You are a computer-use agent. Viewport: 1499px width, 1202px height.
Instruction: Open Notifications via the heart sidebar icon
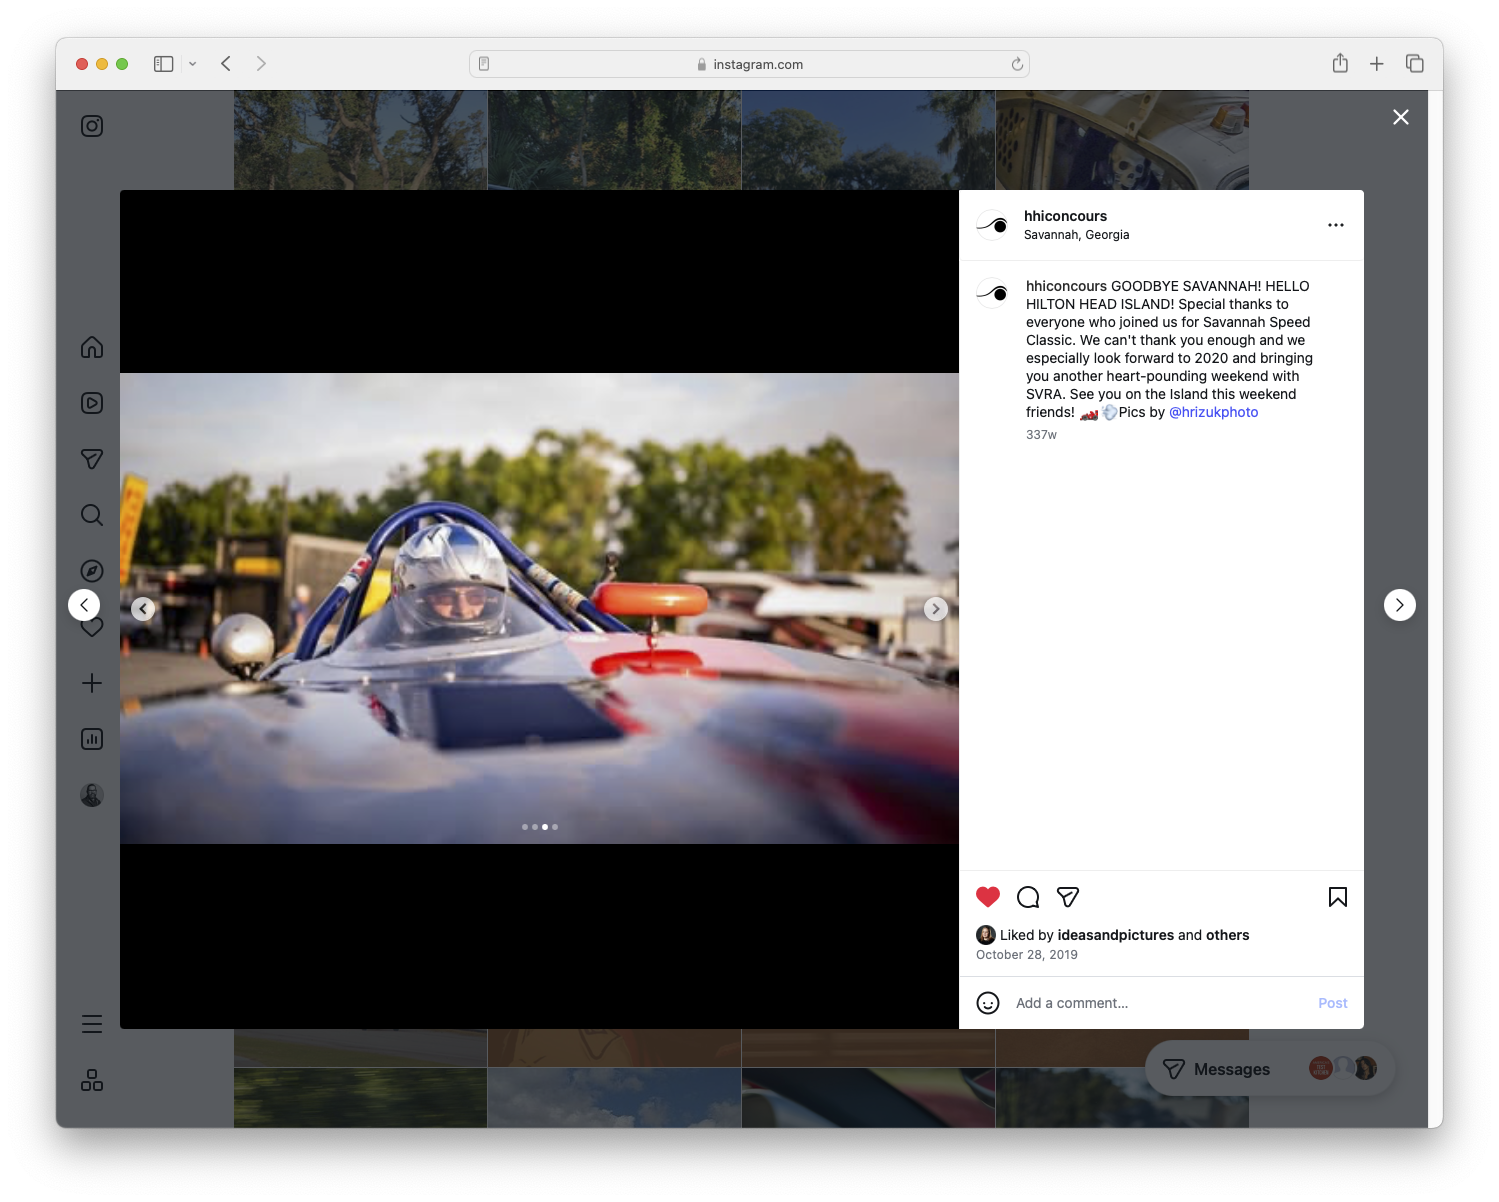pos(91,627)
